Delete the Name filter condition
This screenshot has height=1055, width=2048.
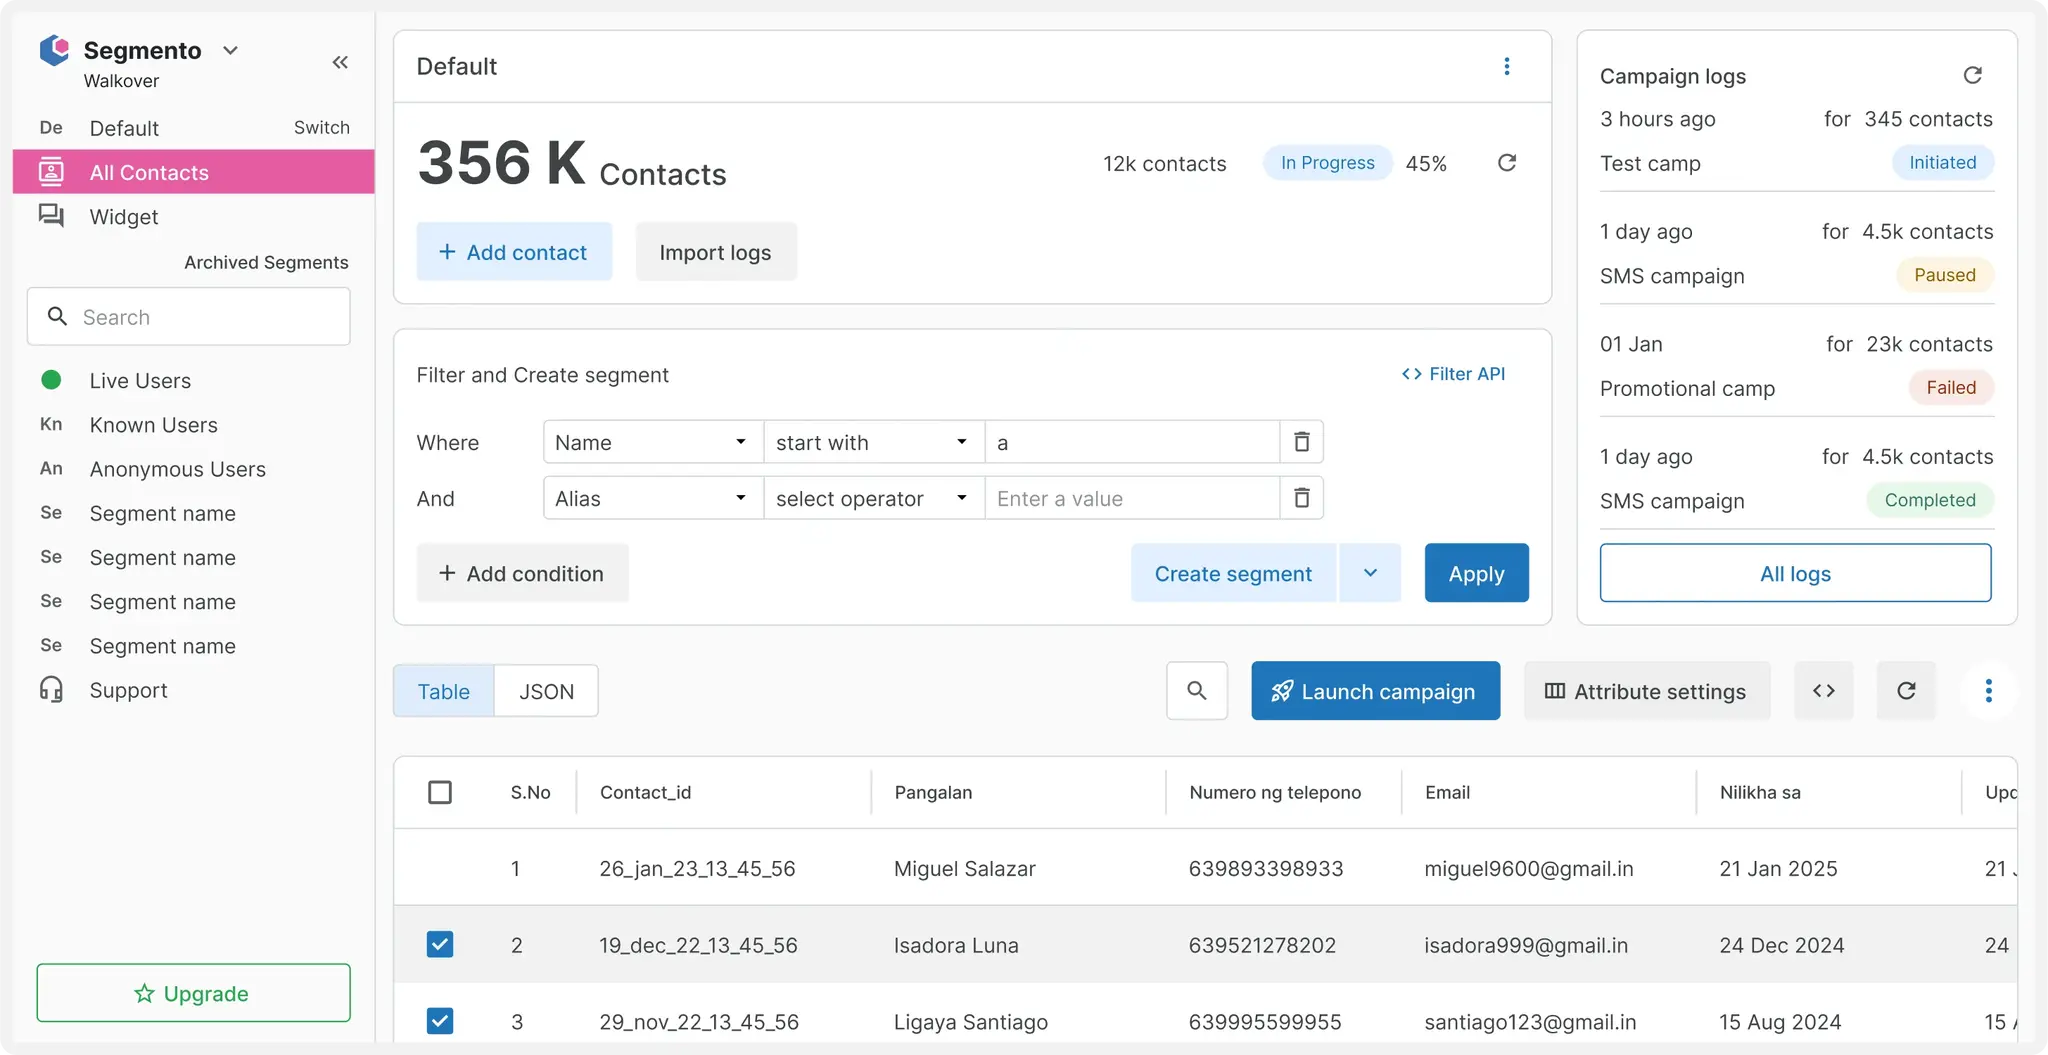1301,442
